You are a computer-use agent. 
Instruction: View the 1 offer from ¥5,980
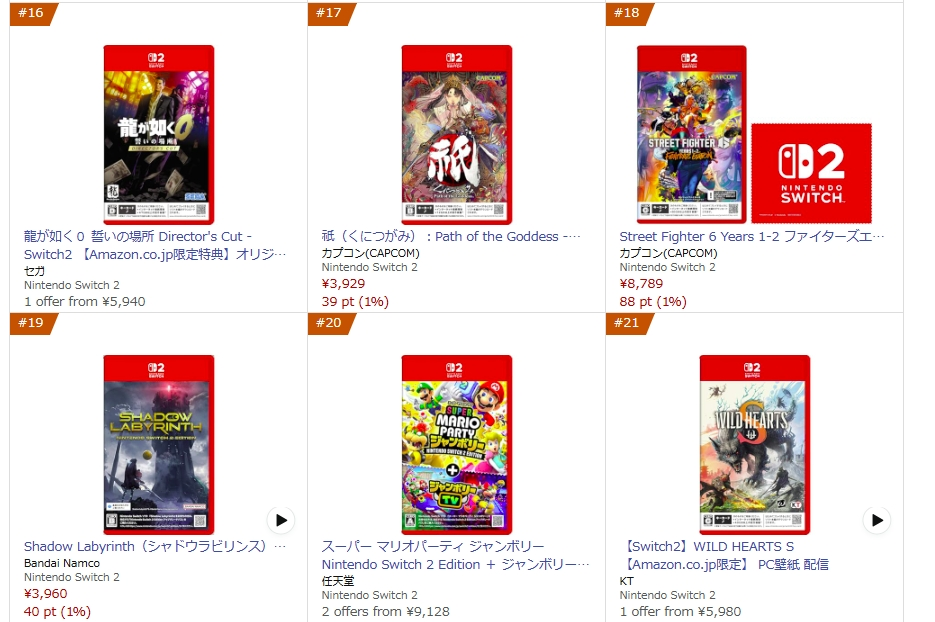pyautogui.click(x=680, y=612)
